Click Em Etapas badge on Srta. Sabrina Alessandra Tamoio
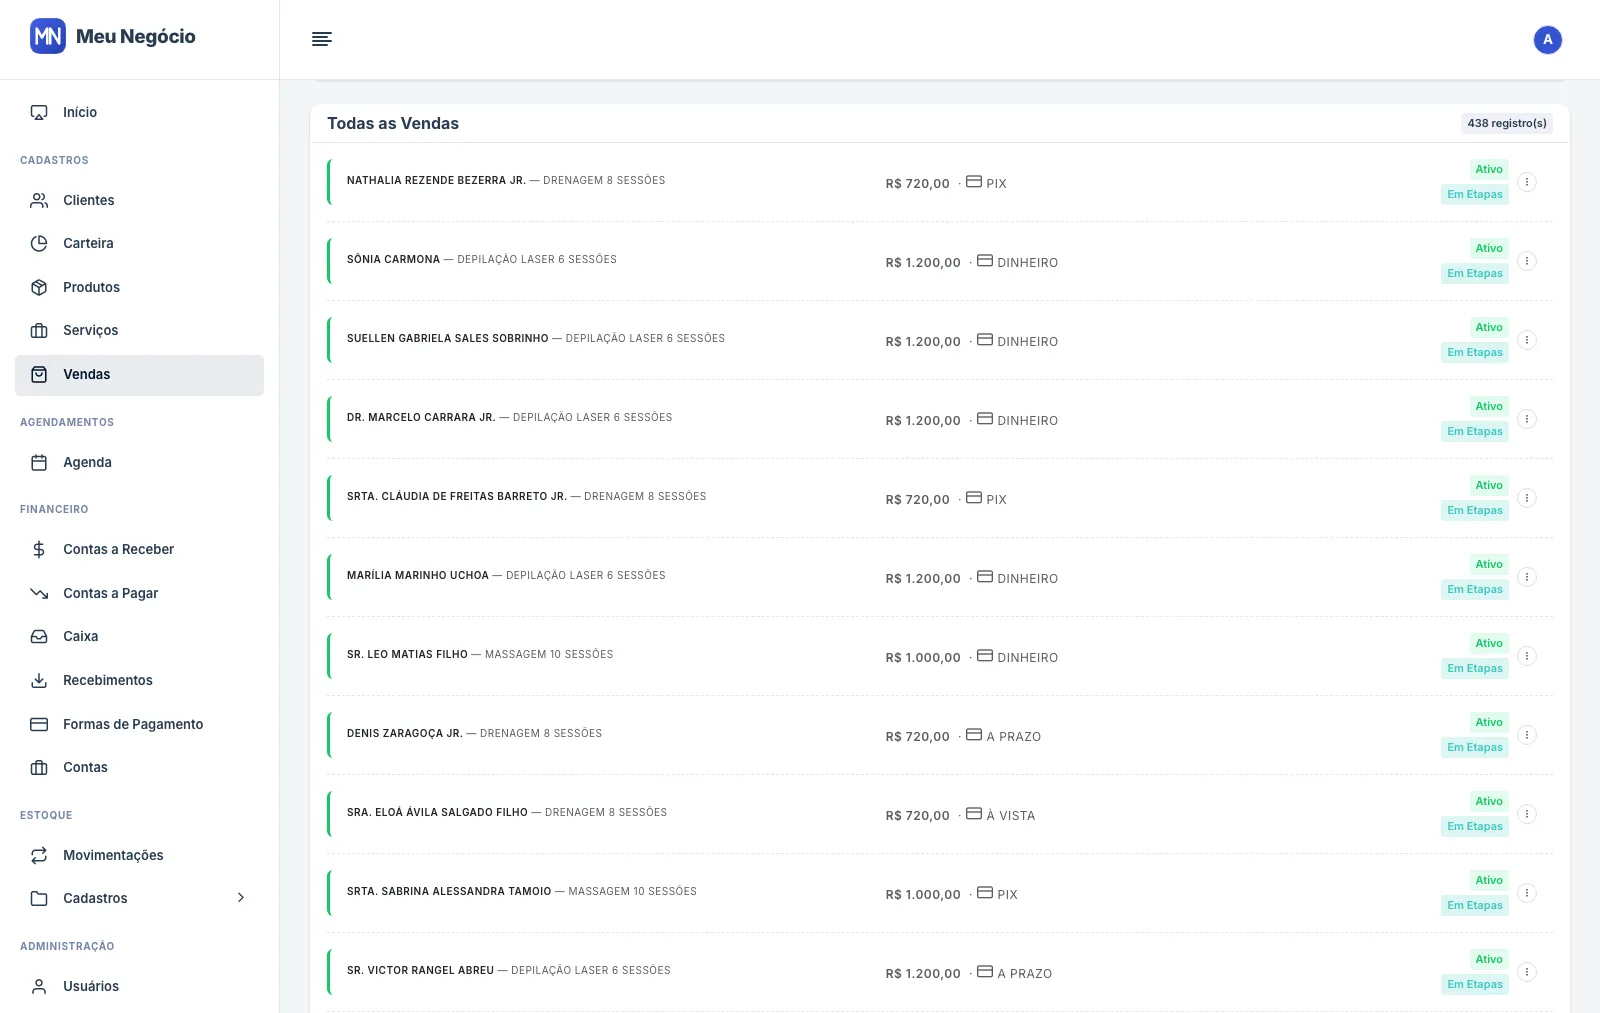This screenshot has height=1013, width=1600. coord(1475,905)
